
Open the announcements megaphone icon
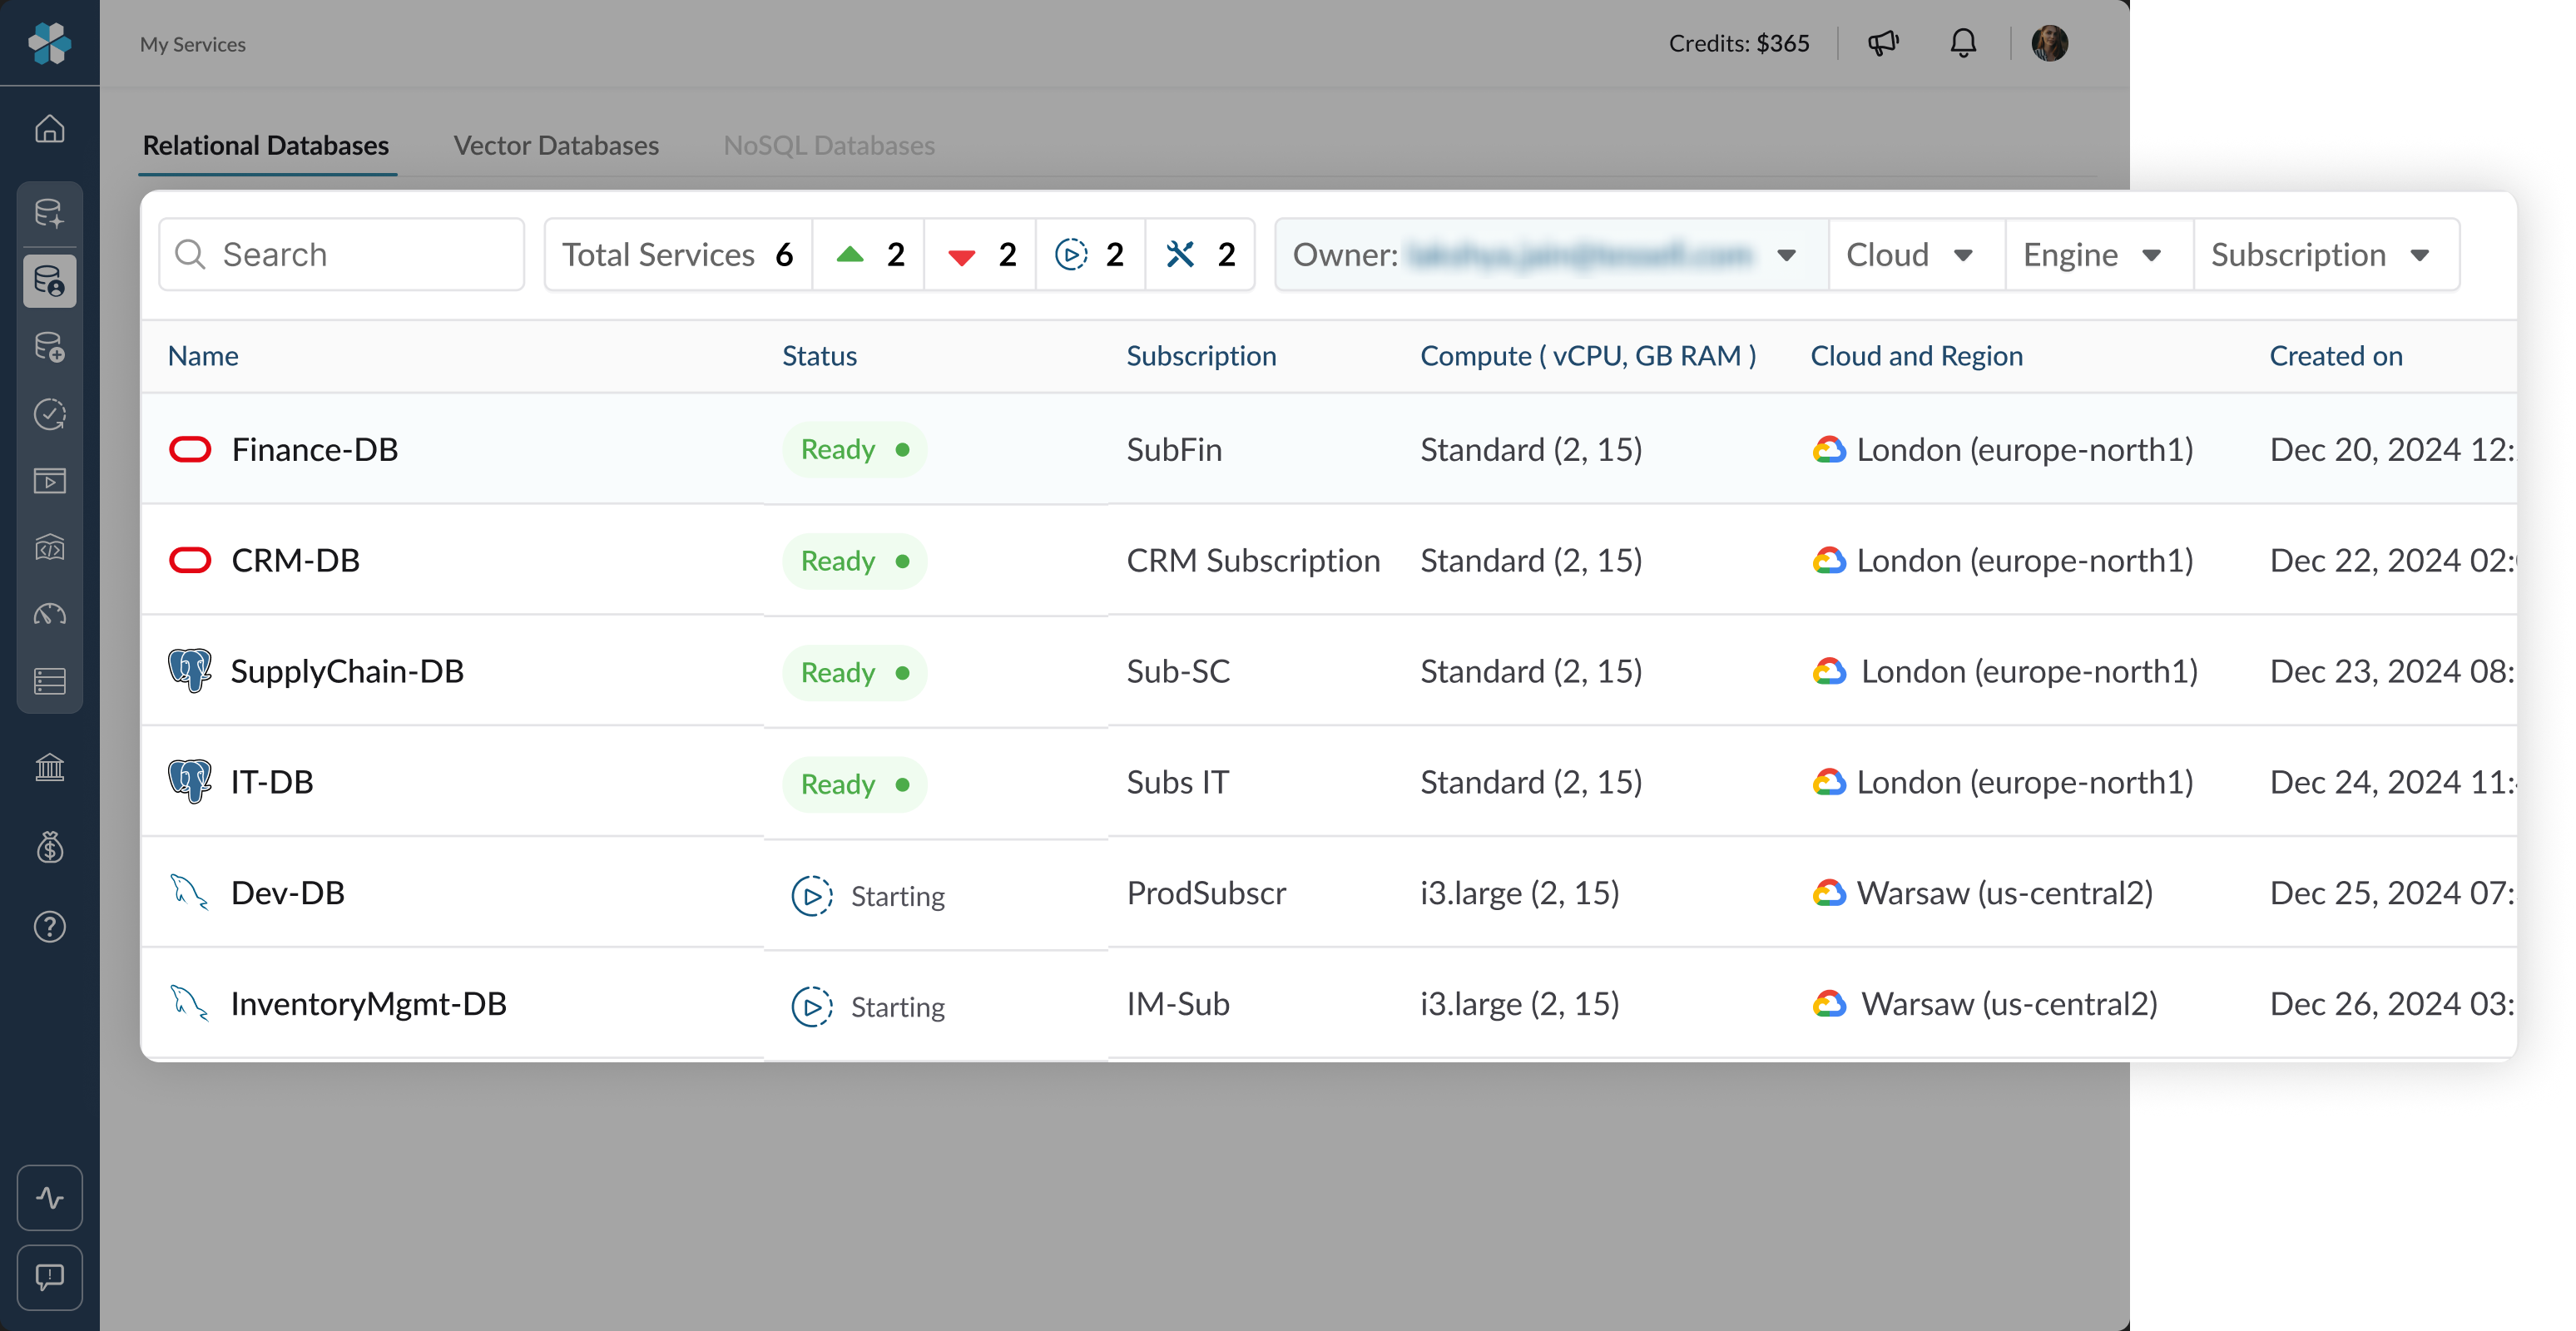tap(1883, 43)
